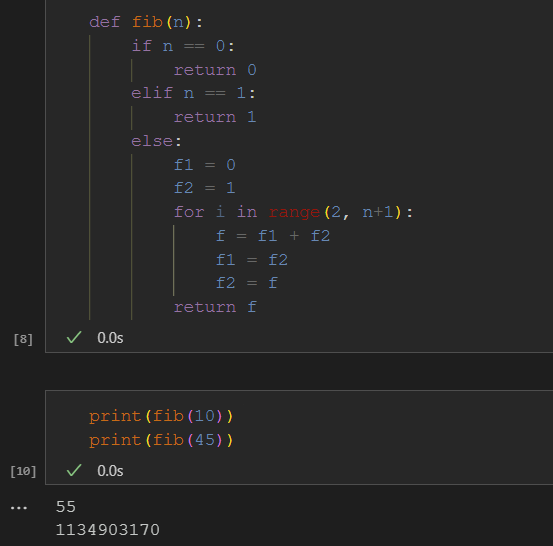Click the f = f1 + f2 line
The image size is (553, 546).
point(273,236)
